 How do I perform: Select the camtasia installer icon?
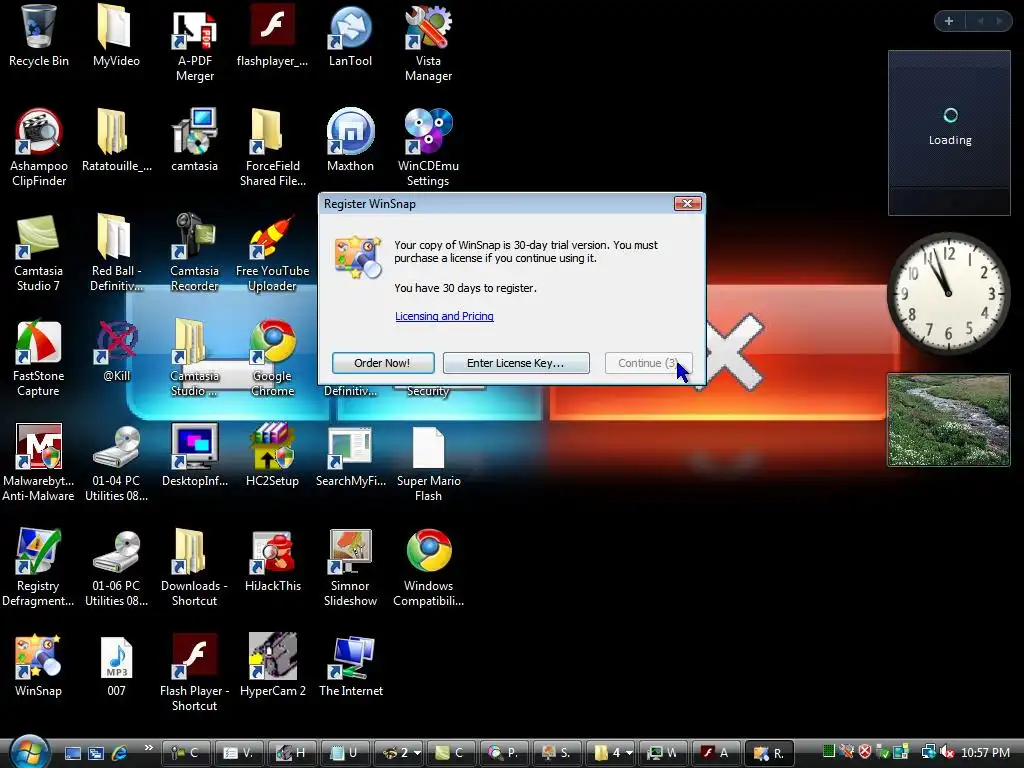point(194,132)
